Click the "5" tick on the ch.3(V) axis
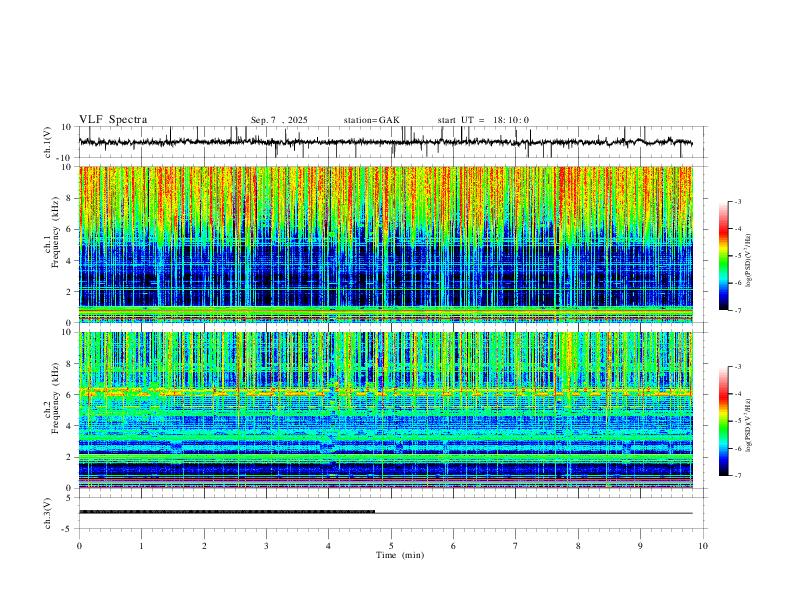 pos(70,498)
